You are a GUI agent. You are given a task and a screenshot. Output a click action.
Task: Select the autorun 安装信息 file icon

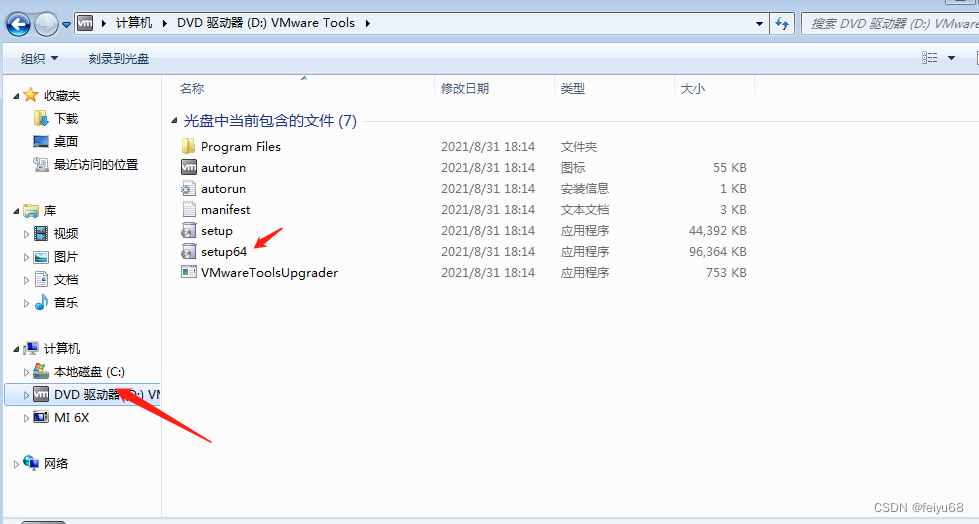pos(189,189)
